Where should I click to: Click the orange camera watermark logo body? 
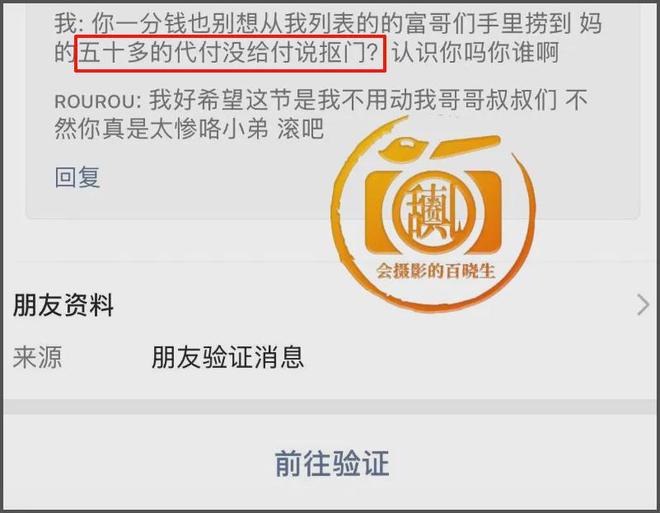click(434, 211)
